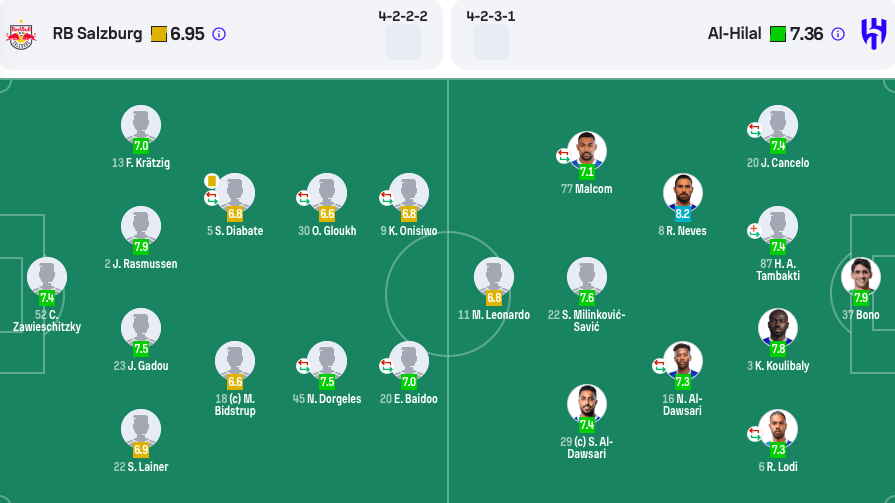Click the Al-Hilal club crest
This screenshot has width=895, height=503.
(873, 34)
